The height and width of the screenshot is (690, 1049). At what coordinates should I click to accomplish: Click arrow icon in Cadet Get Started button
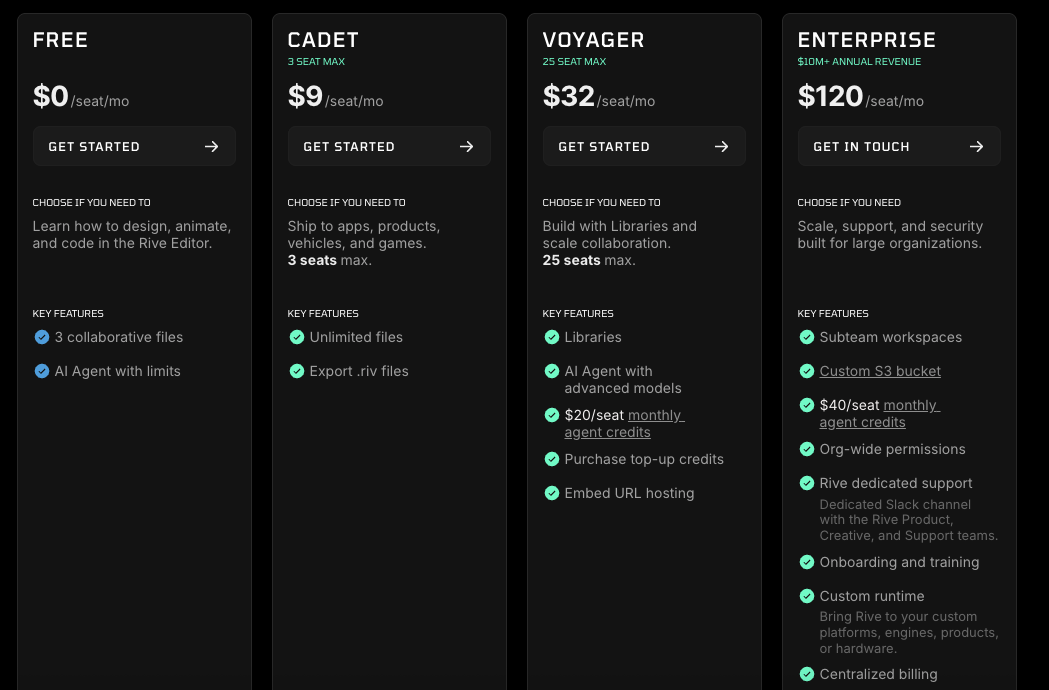[x=466, y=146]
